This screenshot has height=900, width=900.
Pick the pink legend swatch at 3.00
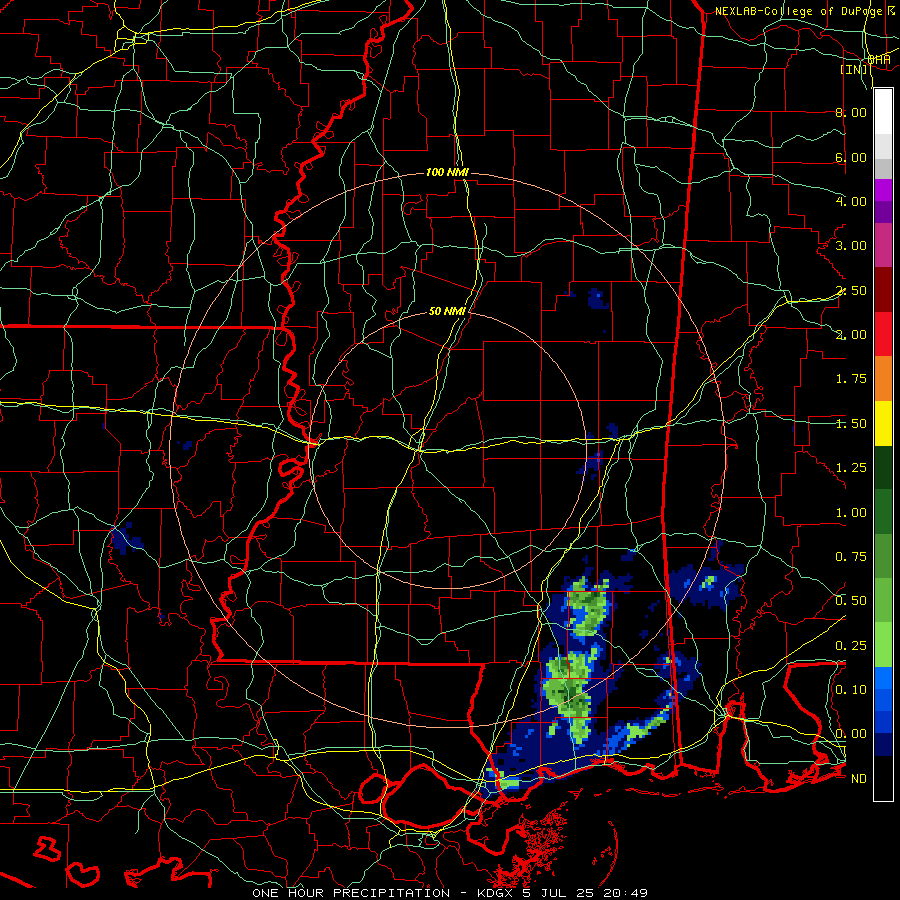tap(883, 246)
